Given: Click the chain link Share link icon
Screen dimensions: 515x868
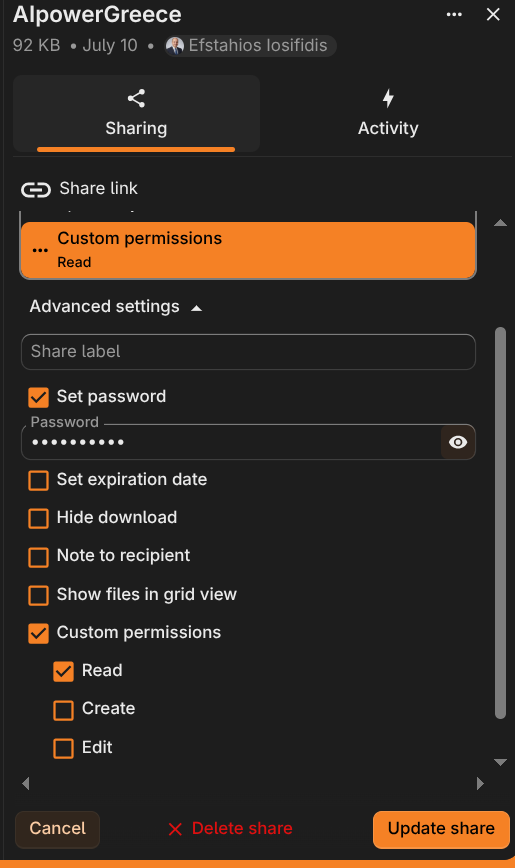Looking at the screenshot, I should (36, 190).
